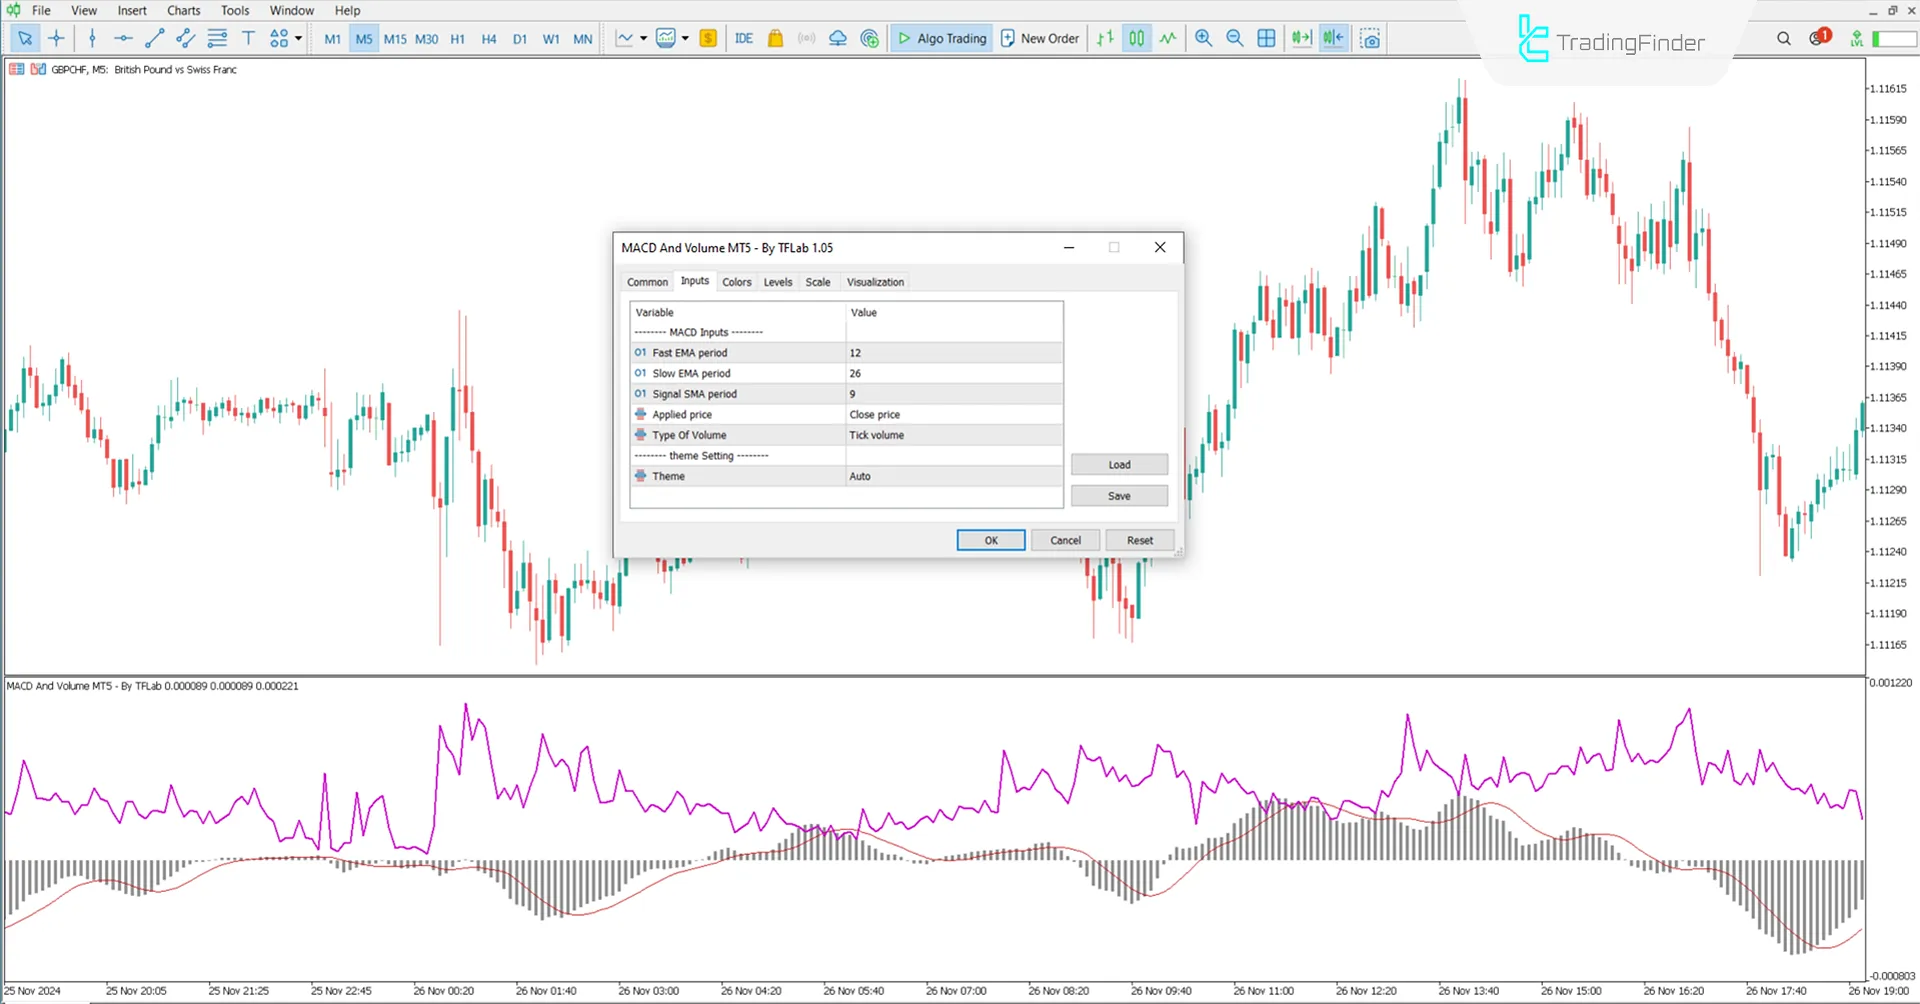Select the cursor arrow tool
This screenshot has width=1920, height=1004.
pos(25,38)
